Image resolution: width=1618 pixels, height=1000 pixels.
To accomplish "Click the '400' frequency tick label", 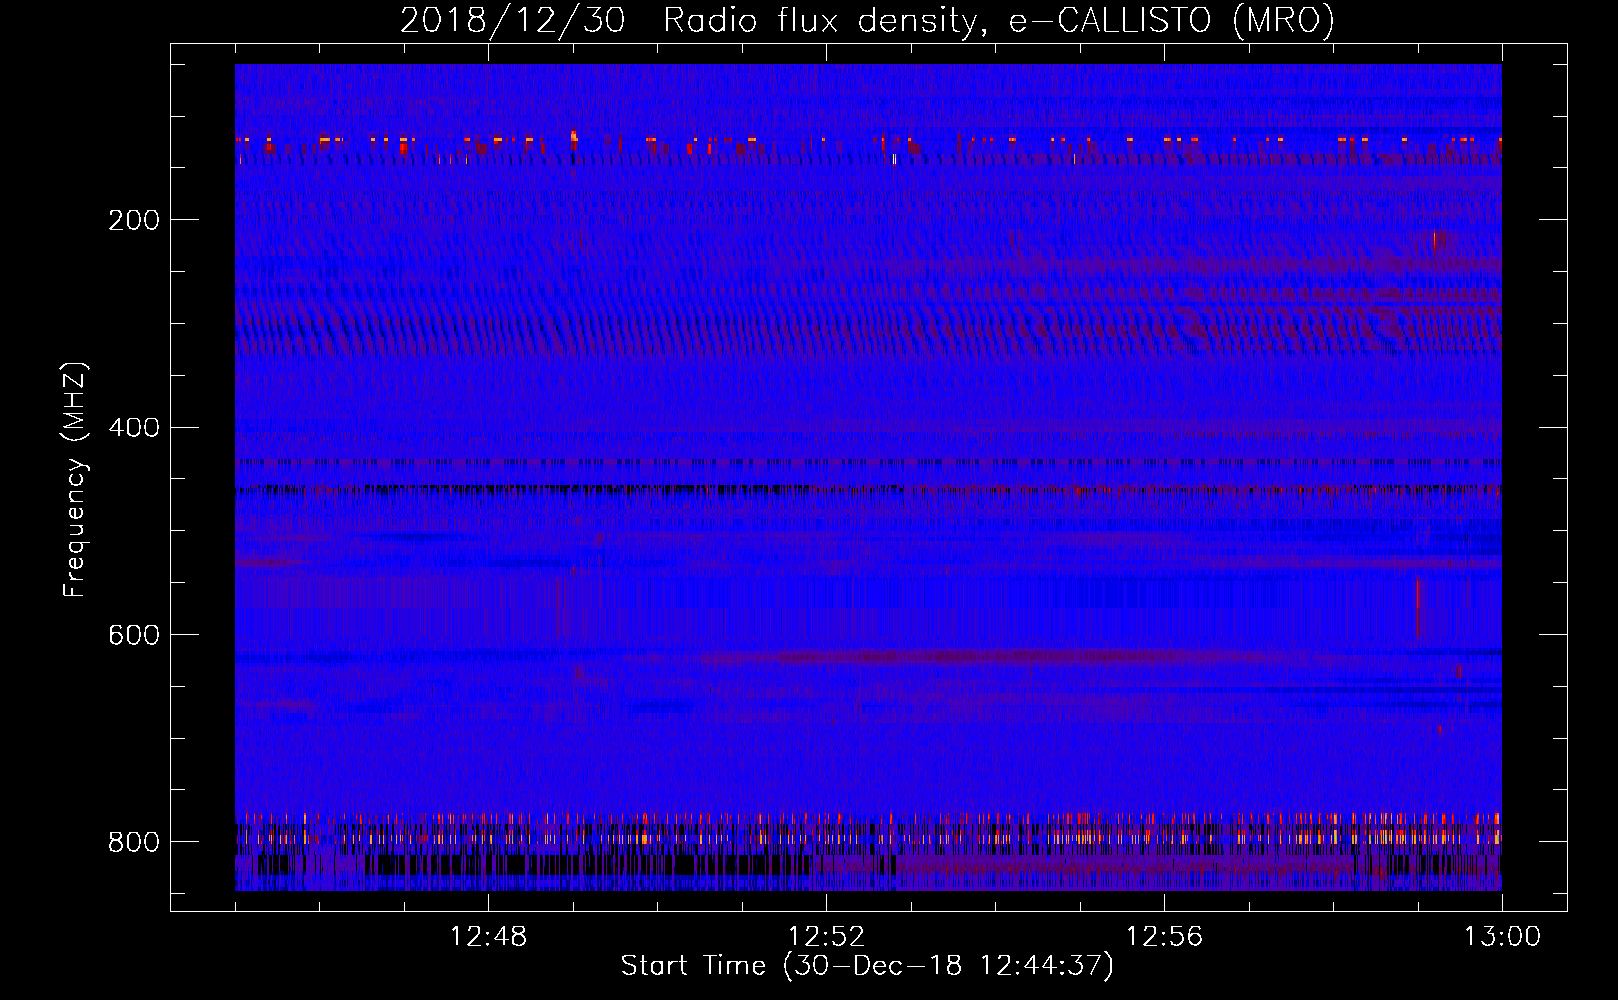I will coord(134,428).
